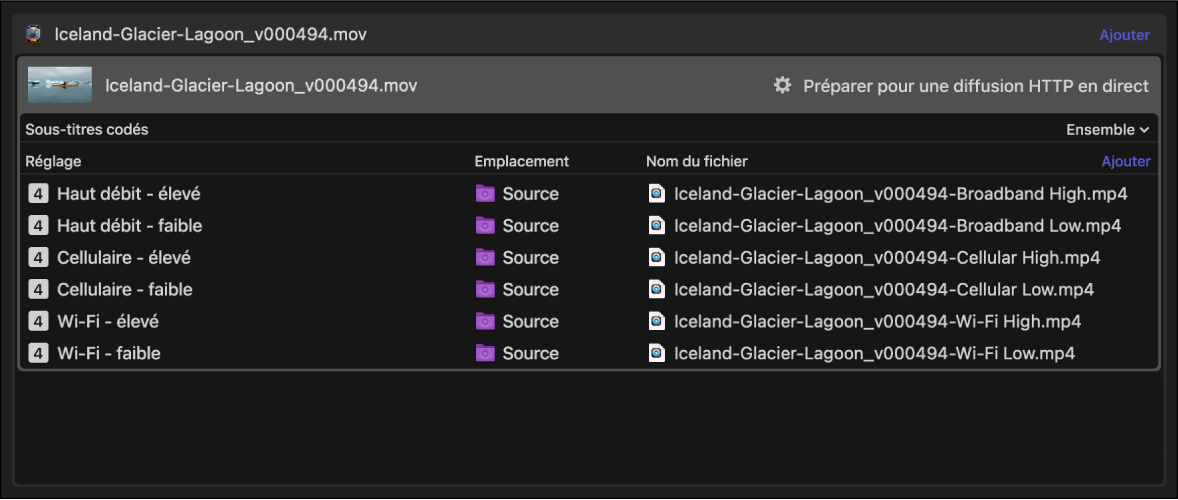Viewport: 1178px width, 500px height.
Task: Click purple Source folder icon for Cellulaire - élevé
Action: (x=485, y=258)
